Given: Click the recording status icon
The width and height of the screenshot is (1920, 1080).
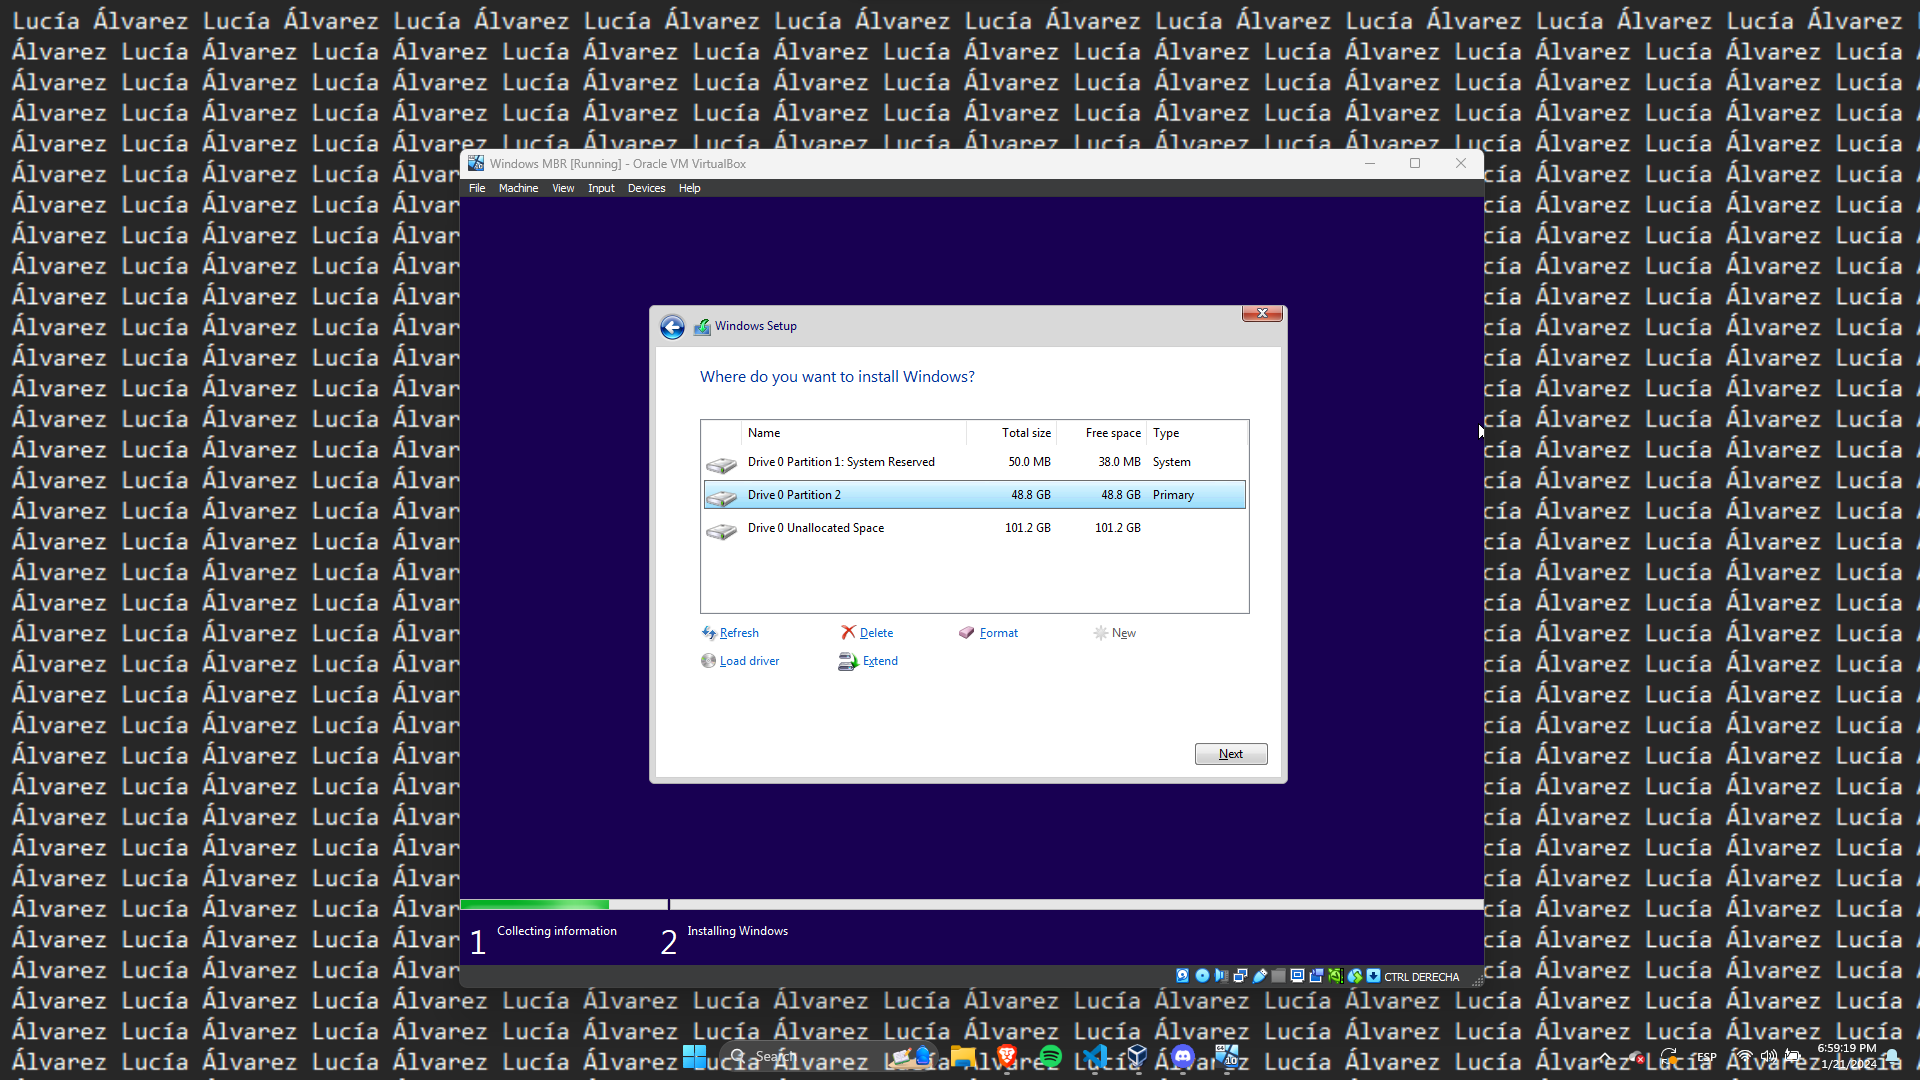Looking at the screenshot, I should tap(1316, 976).
